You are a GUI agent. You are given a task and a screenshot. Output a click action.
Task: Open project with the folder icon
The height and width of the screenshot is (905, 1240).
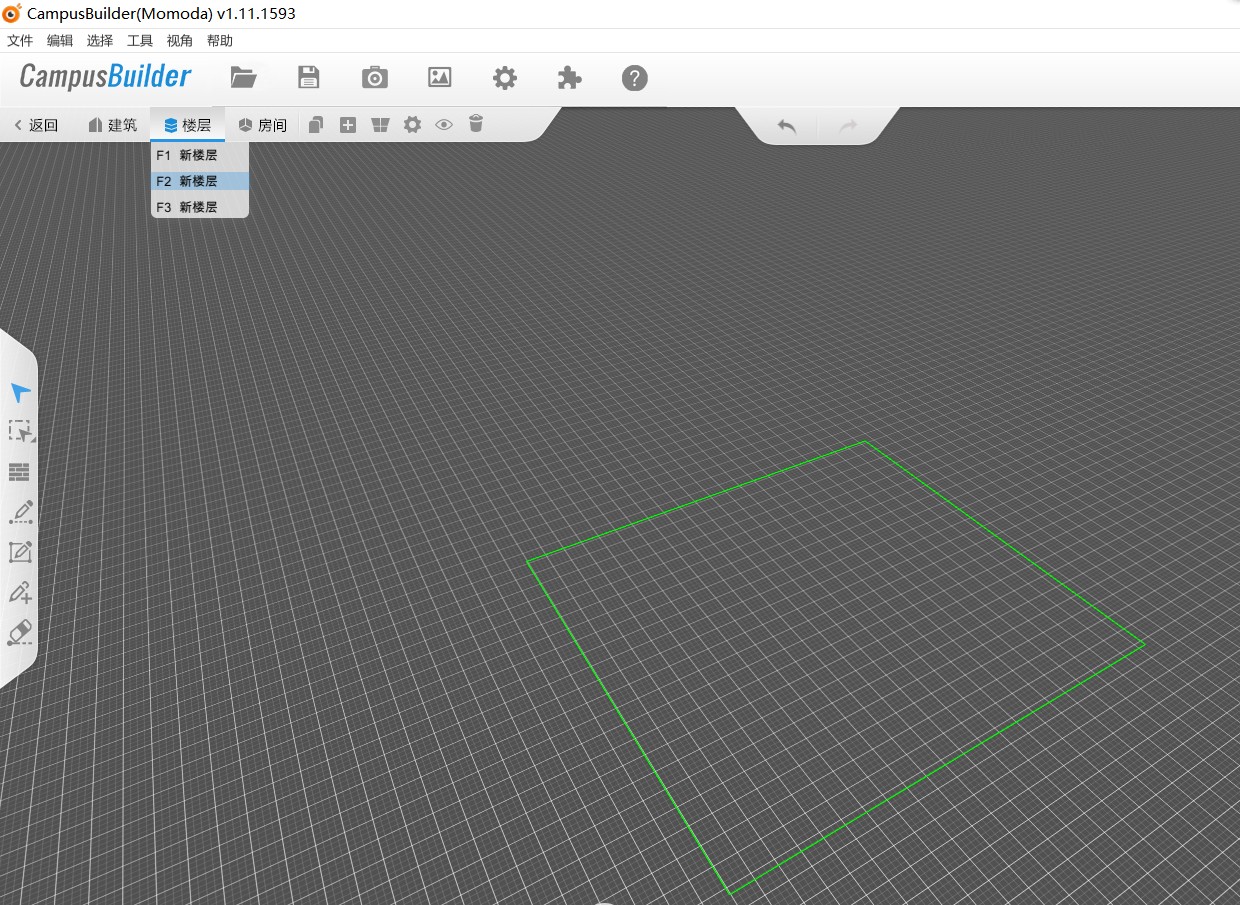(243, 77)
